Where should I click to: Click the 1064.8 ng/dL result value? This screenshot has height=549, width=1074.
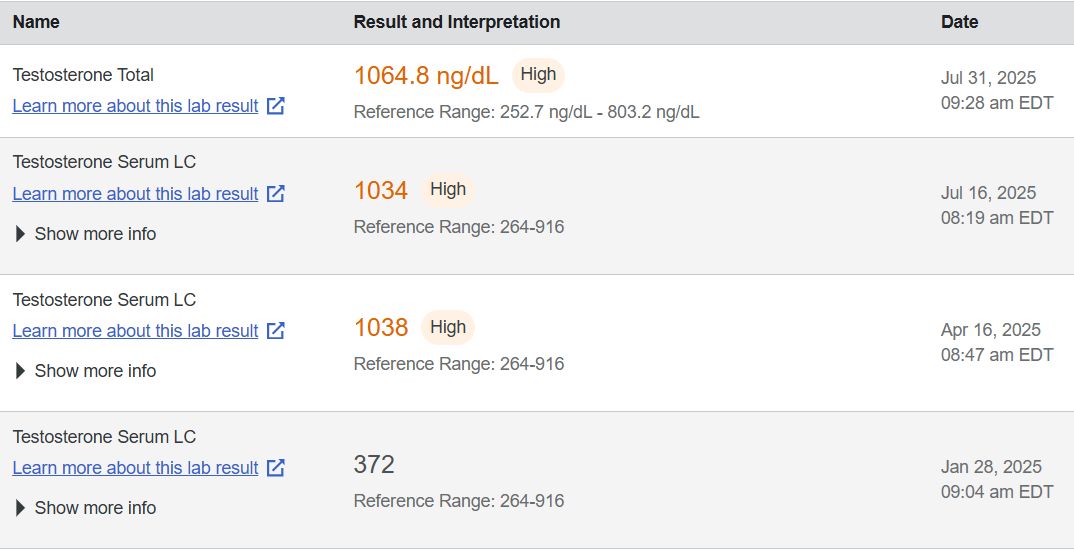pos(426,76)
